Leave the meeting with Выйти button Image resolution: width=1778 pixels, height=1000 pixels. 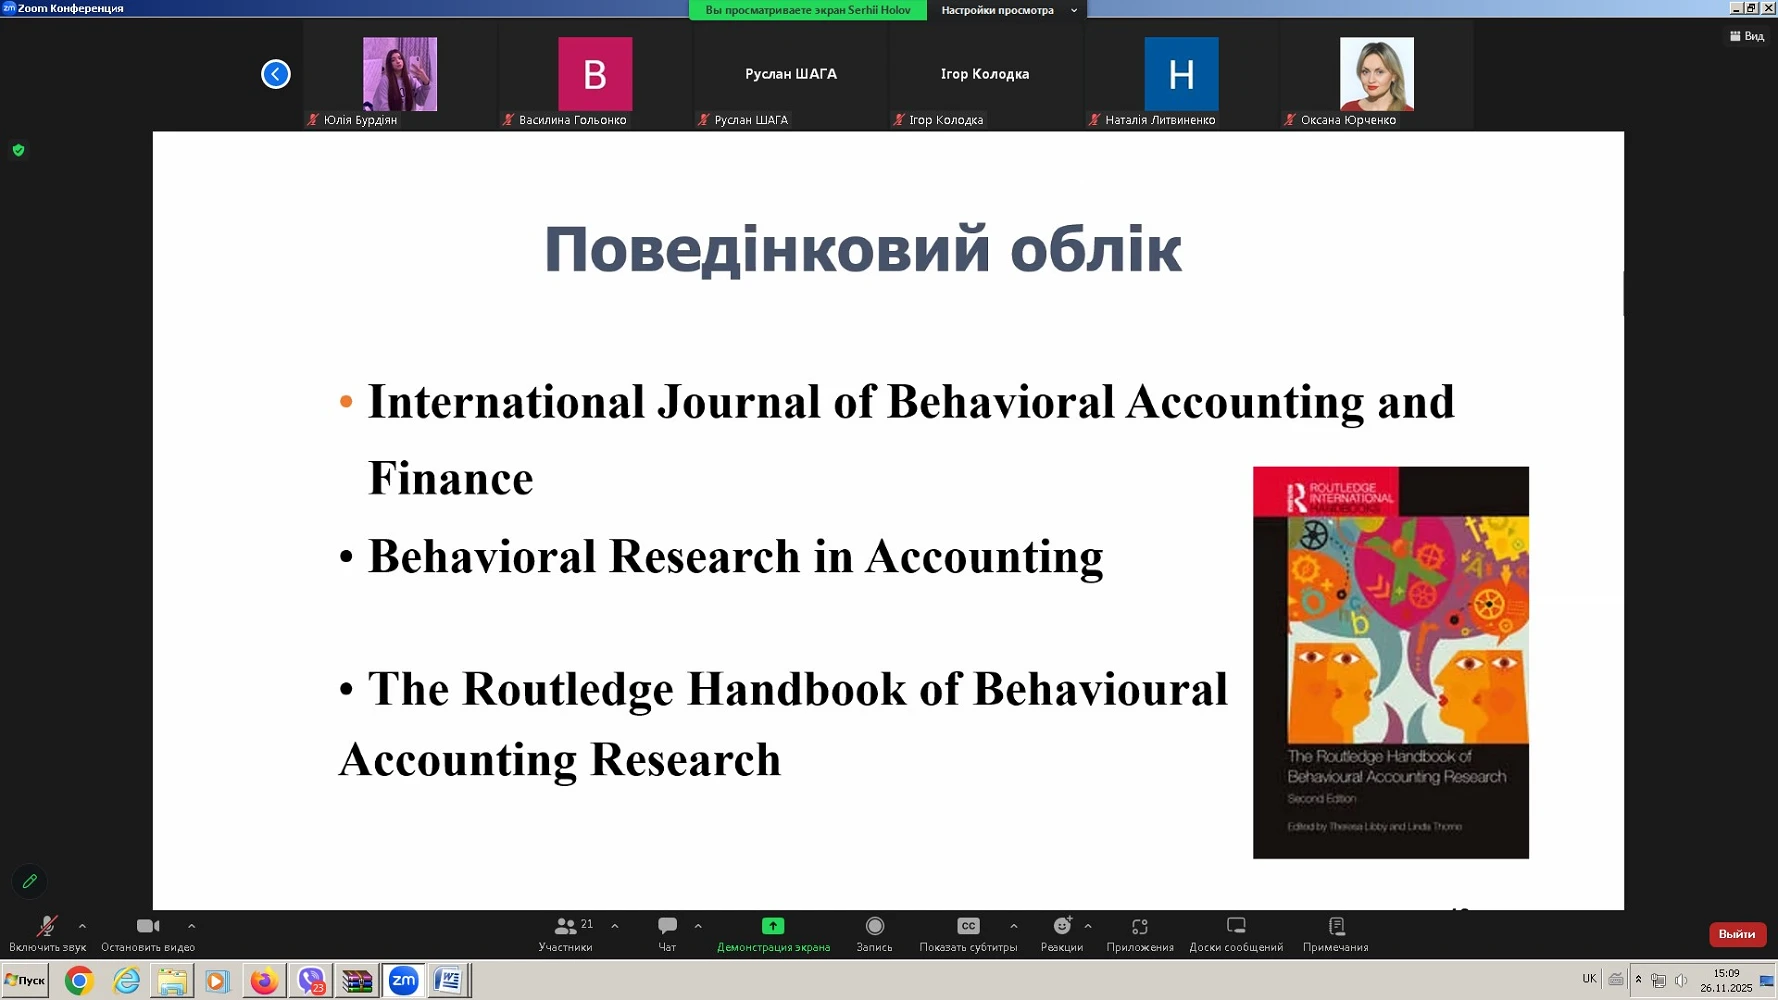click(1736, 934)
